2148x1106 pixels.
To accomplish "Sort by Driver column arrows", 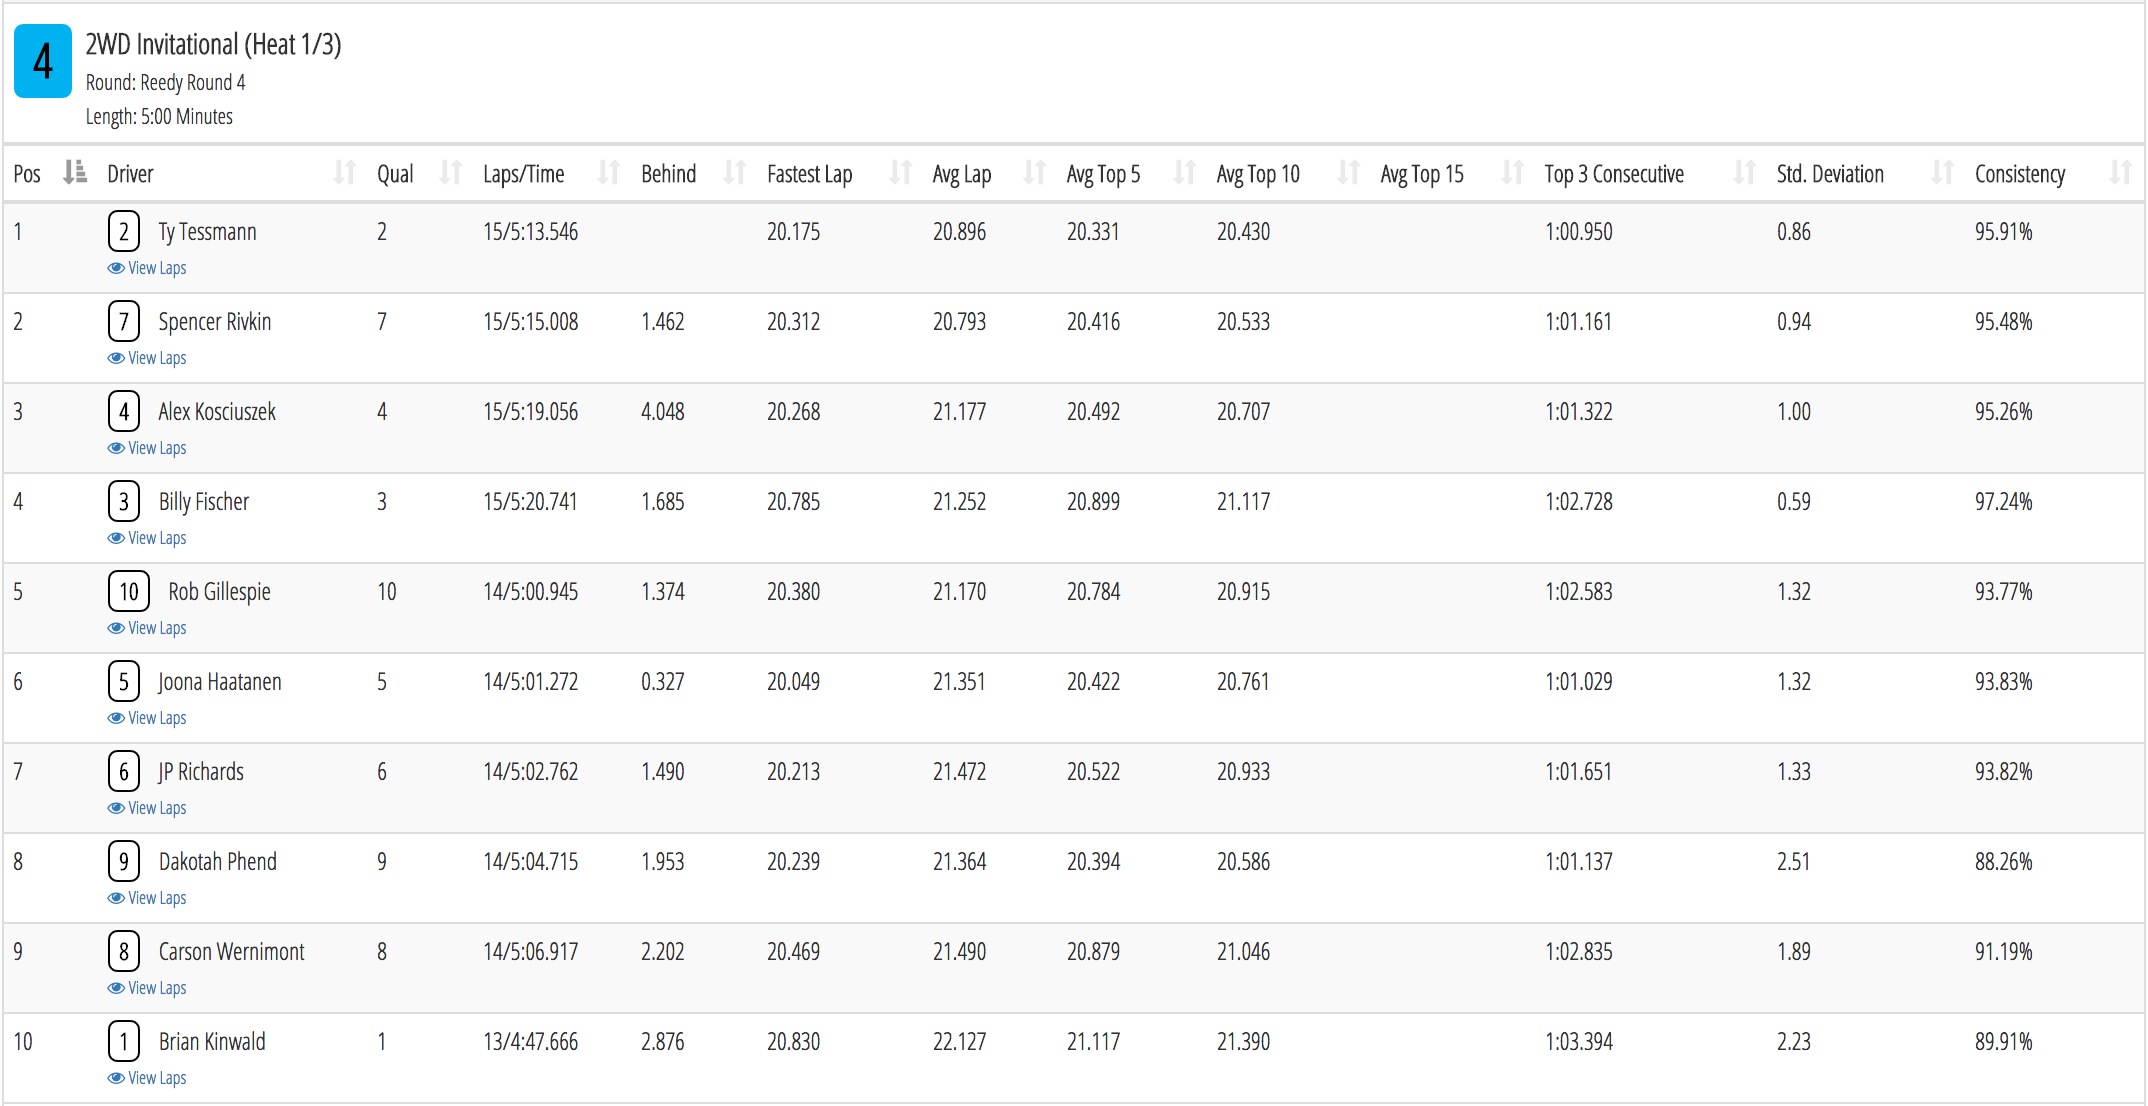I will (x=345, y=173).
